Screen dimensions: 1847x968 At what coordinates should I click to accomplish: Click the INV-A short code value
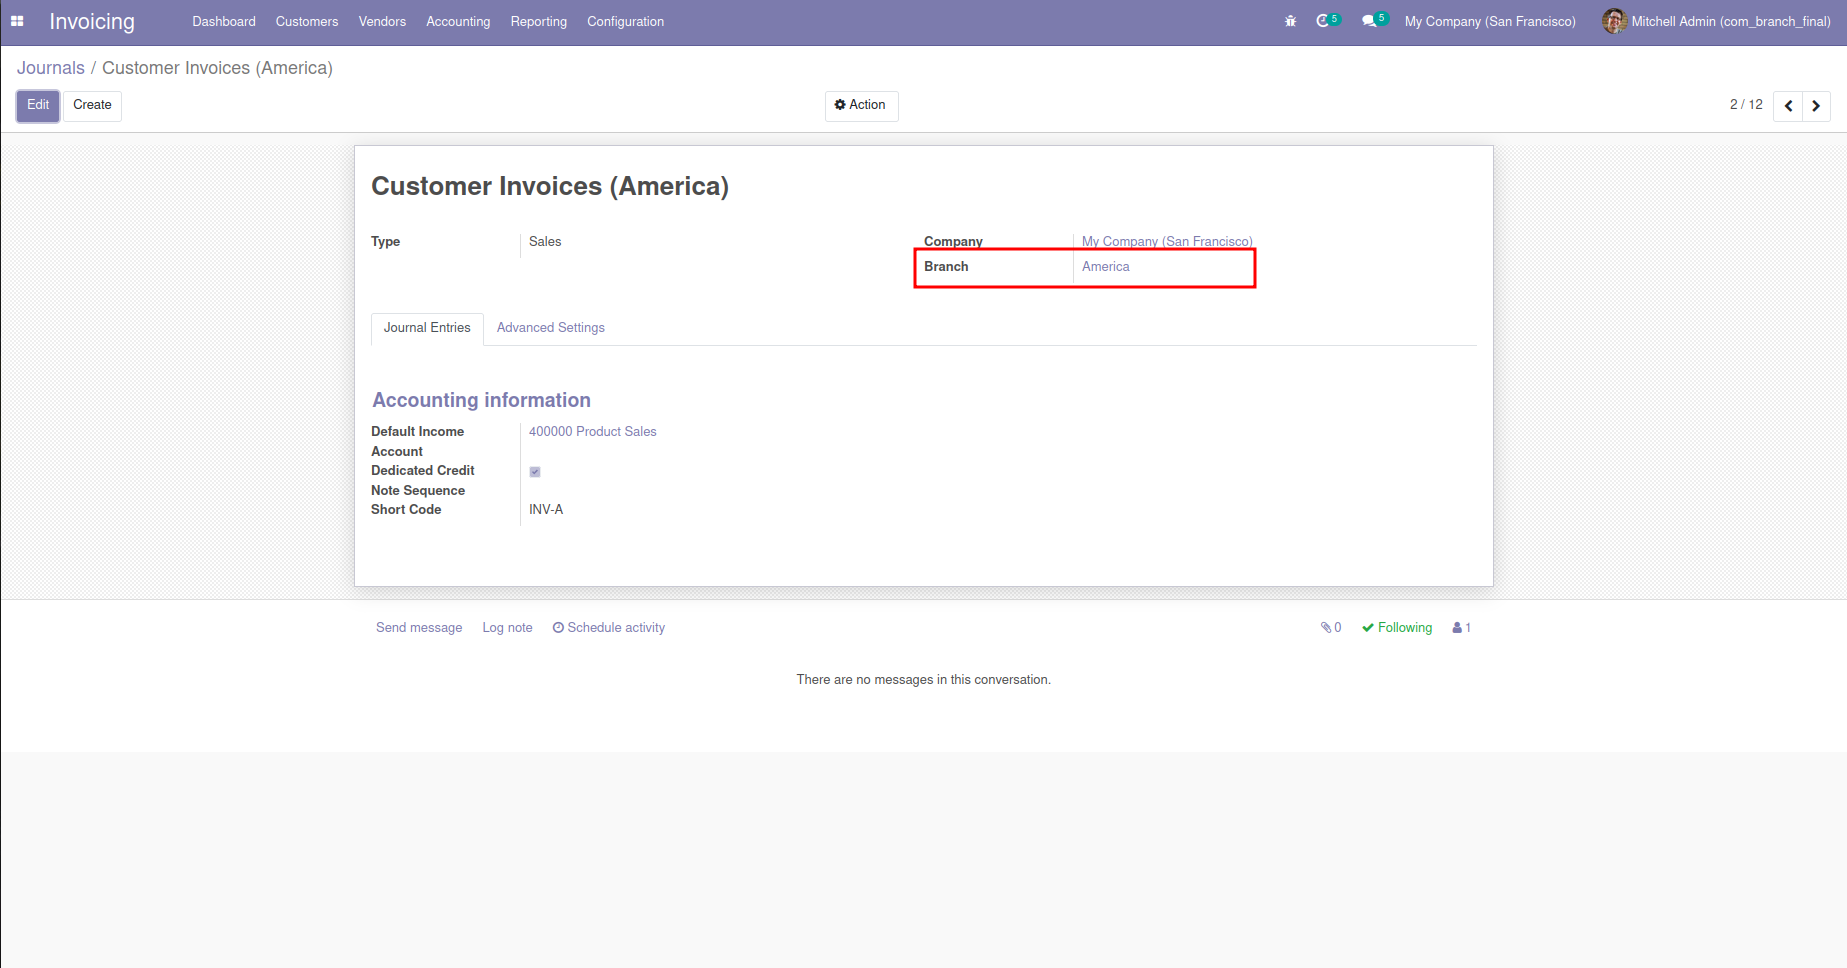click(546, 510)
